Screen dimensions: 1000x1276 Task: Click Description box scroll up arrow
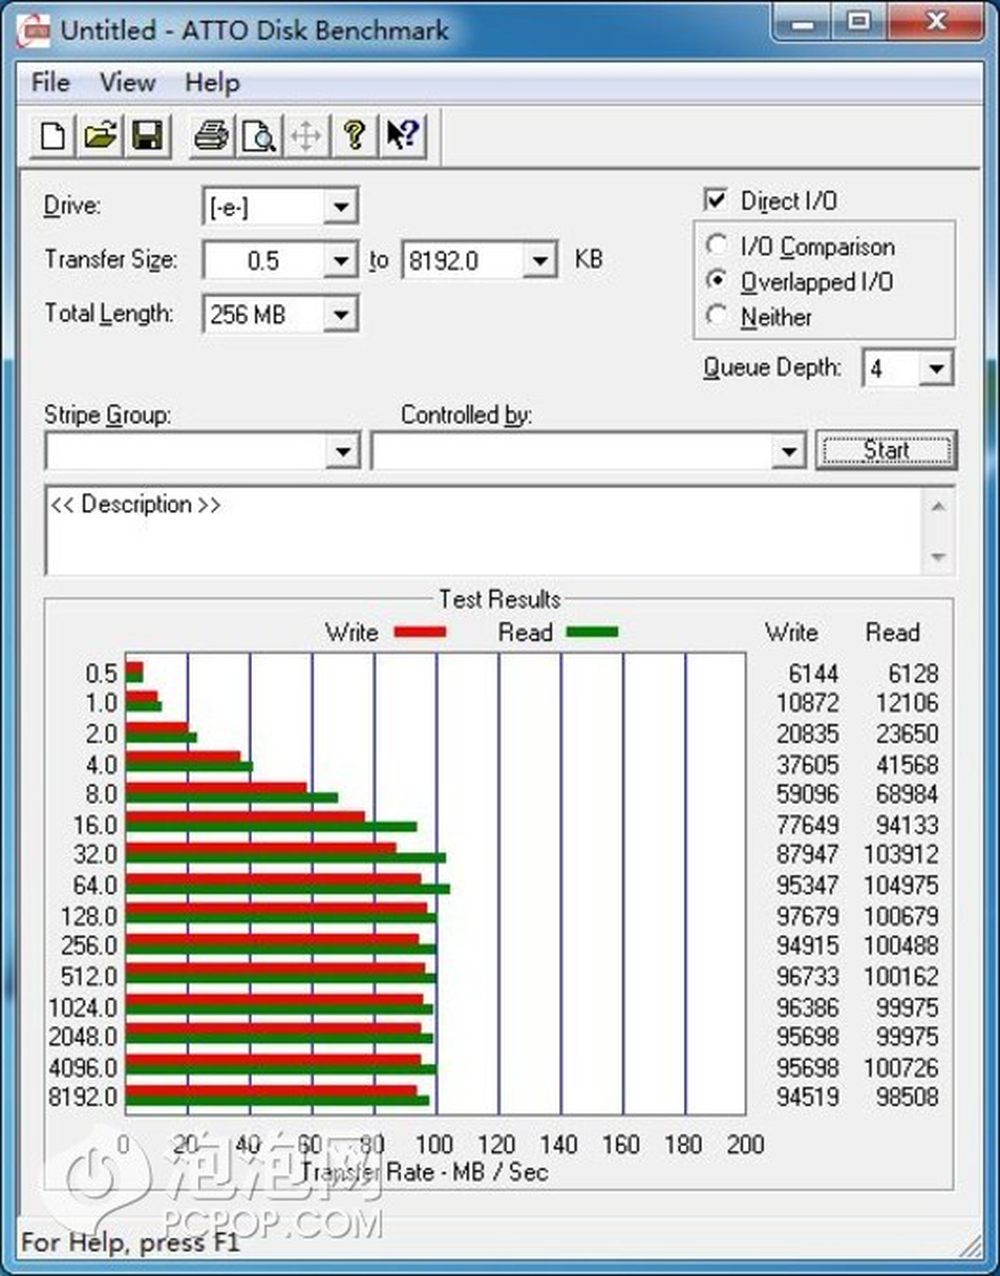coord(938,506)
